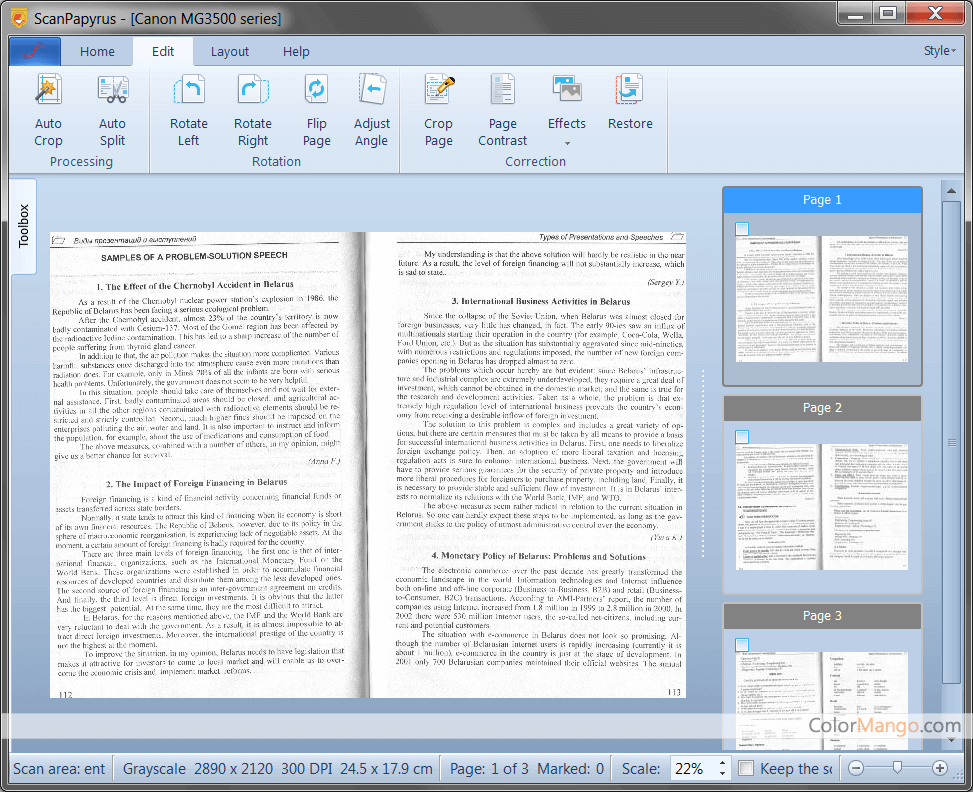Open the Layout ribbon tab
Viewport: 973px width, 792px height.
pyautogui.click(x=229, y=52)
